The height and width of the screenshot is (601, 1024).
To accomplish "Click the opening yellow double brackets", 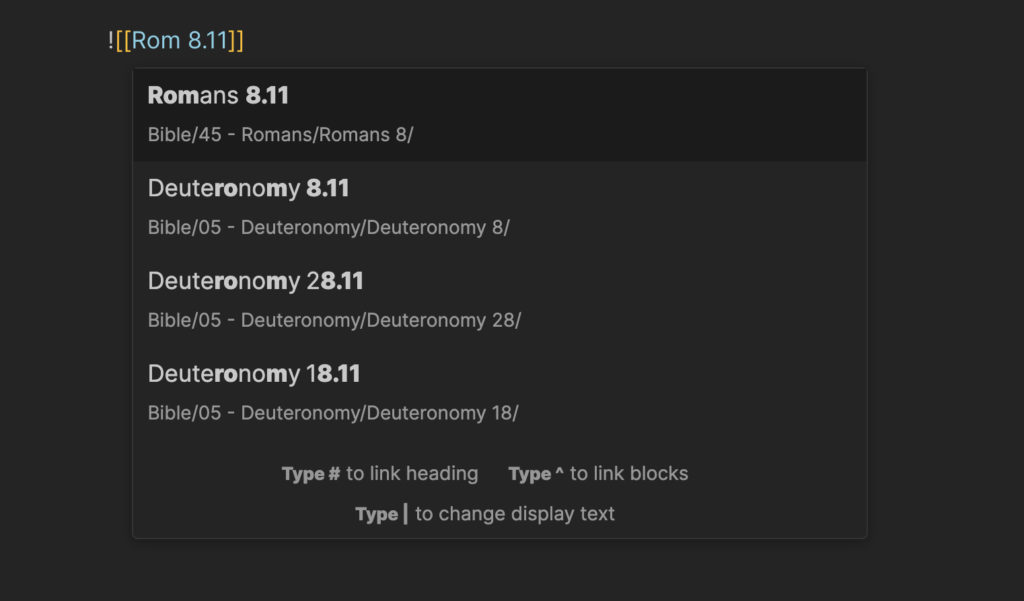I will (x=123, y=41).
